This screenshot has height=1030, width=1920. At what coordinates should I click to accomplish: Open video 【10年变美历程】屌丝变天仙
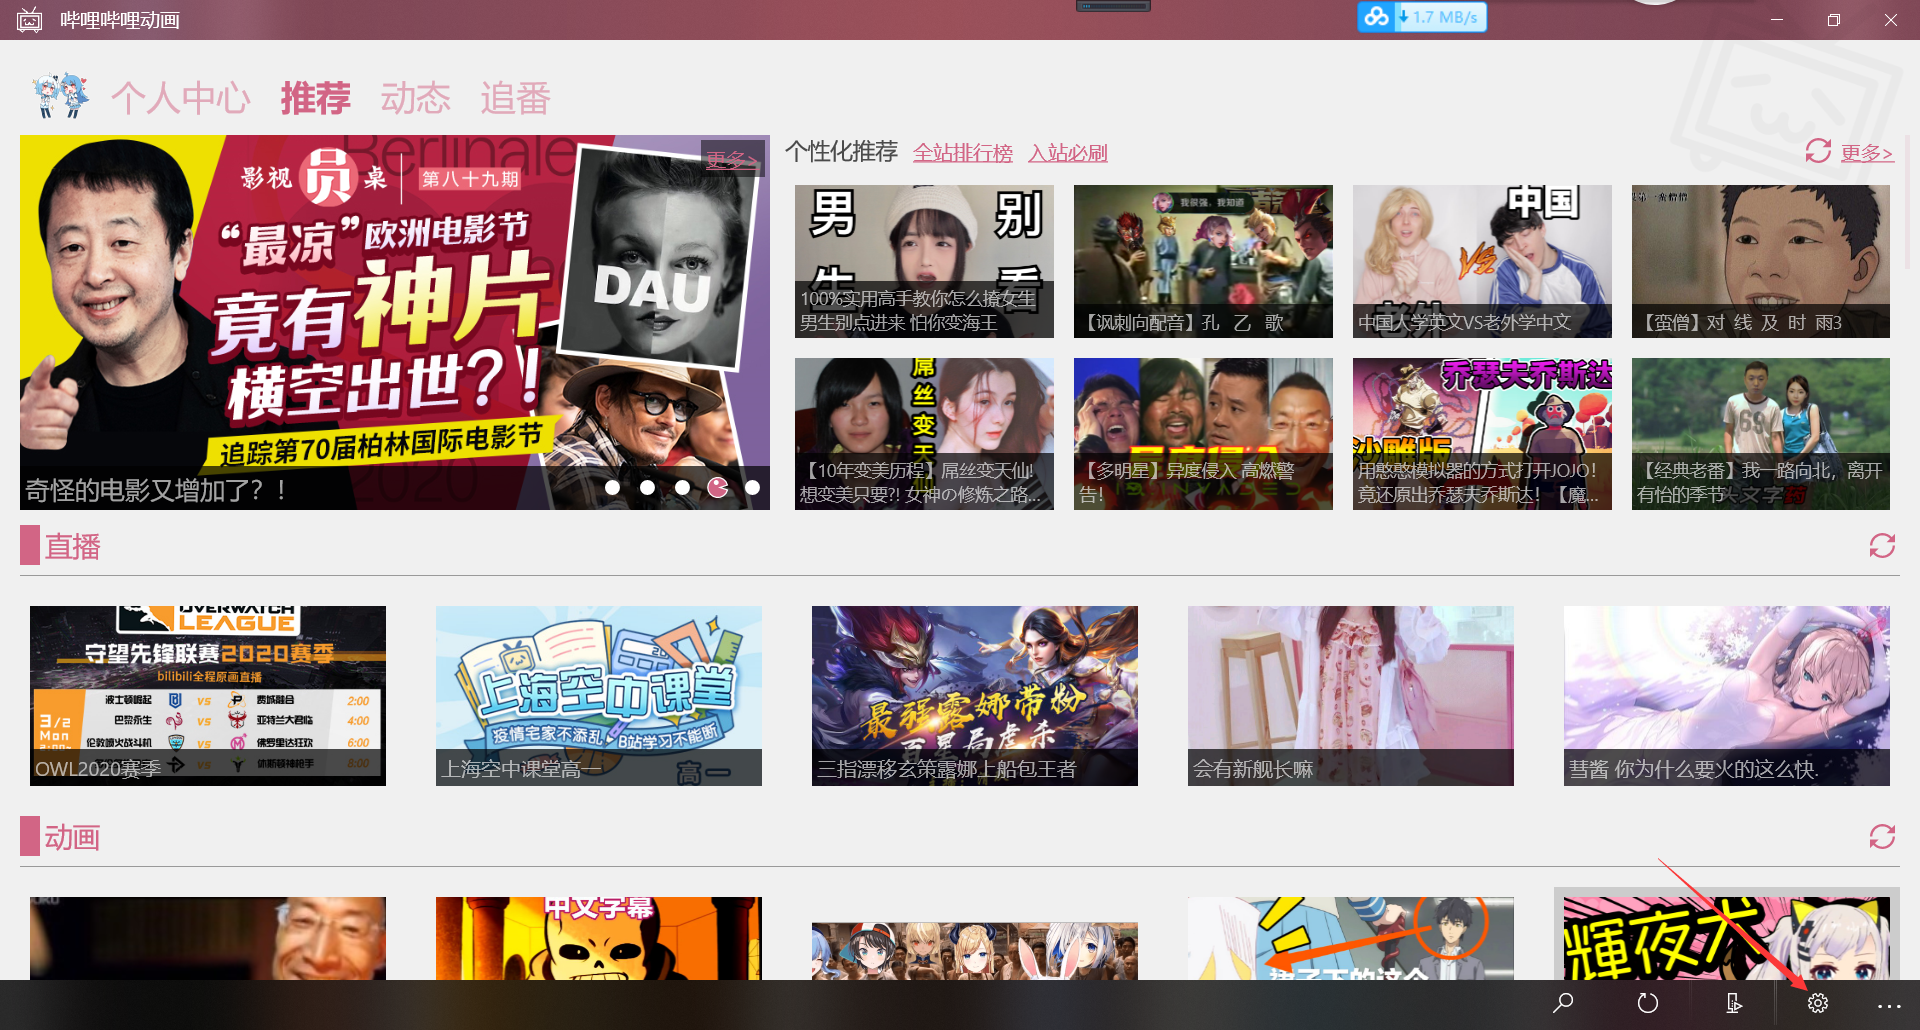tap(924, 434)
